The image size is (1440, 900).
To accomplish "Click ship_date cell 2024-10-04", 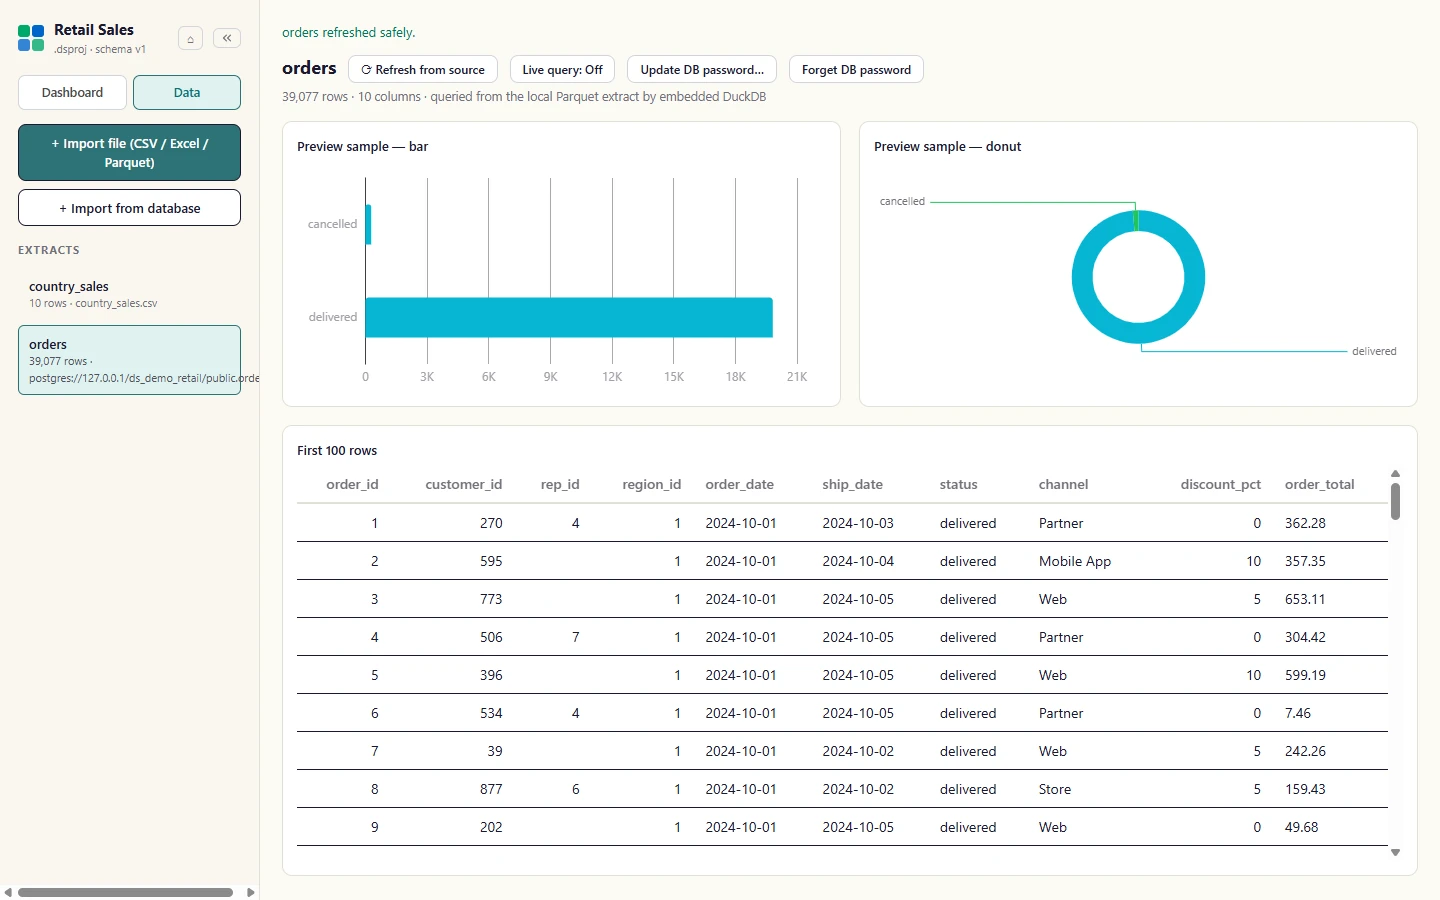I will coord(858,561).
